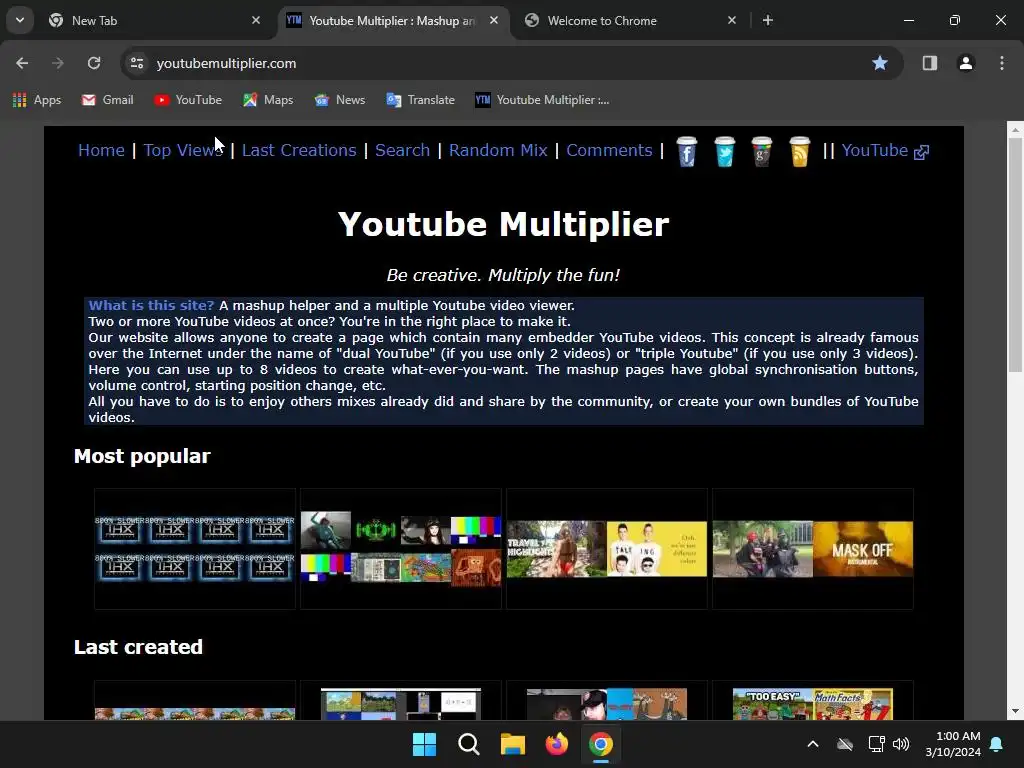The image size is (1024, 768).
Task: Open the Twitter coffee cup icon
Action: 724,152
